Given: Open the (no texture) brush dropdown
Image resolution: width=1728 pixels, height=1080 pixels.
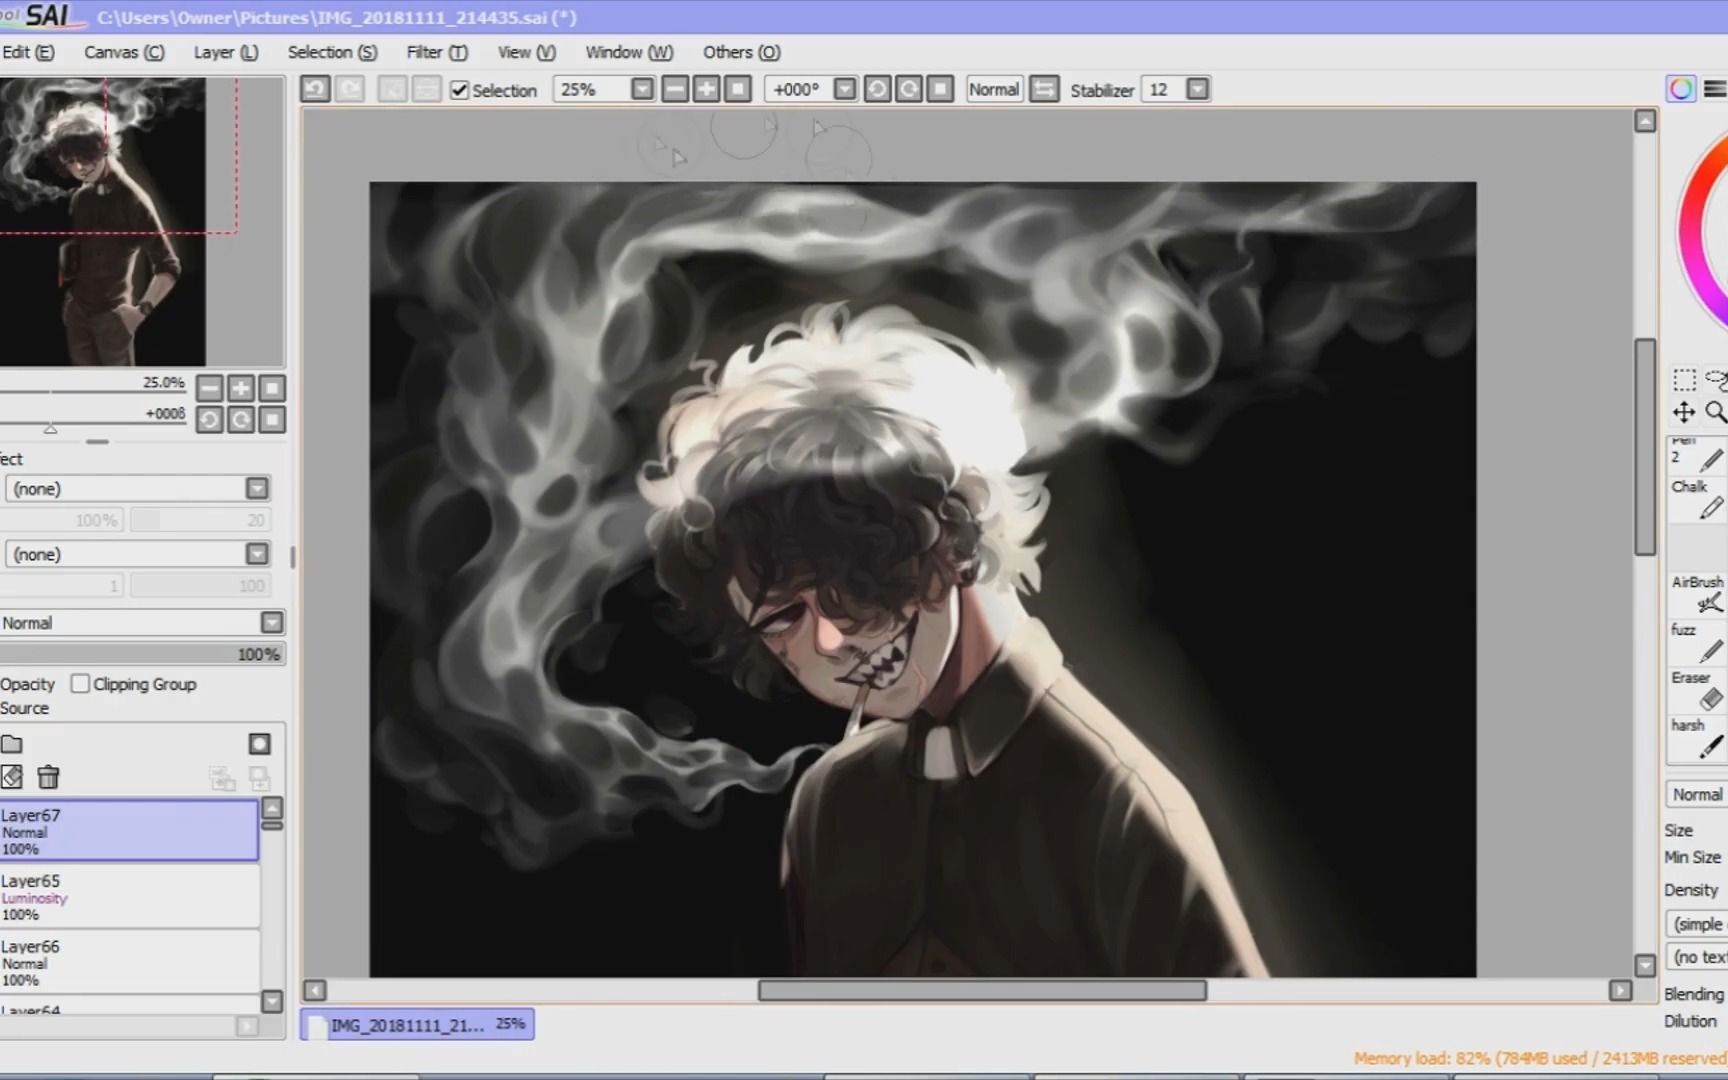Looking at the screenshot, I should click(x=1697, y=957).
